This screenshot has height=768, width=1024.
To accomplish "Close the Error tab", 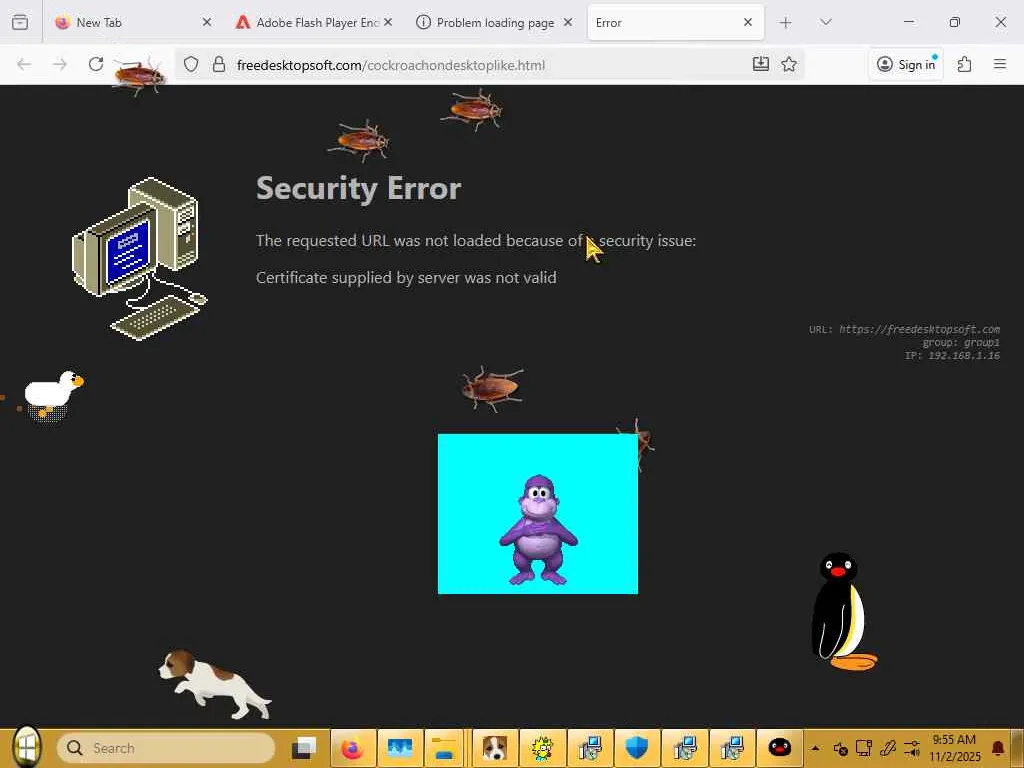I will [x=748, y=22].
